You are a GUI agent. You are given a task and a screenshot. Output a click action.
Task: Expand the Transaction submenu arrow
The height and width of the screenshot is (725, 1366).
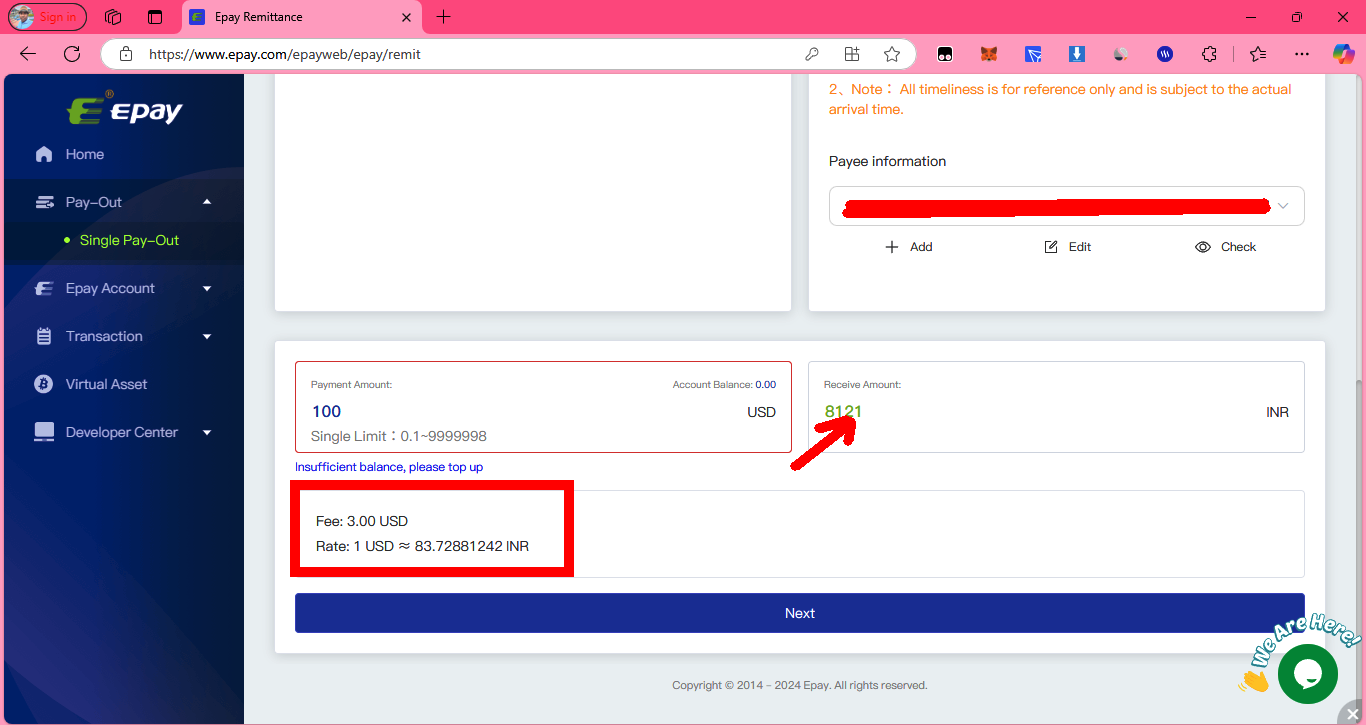tap(207, 336)
